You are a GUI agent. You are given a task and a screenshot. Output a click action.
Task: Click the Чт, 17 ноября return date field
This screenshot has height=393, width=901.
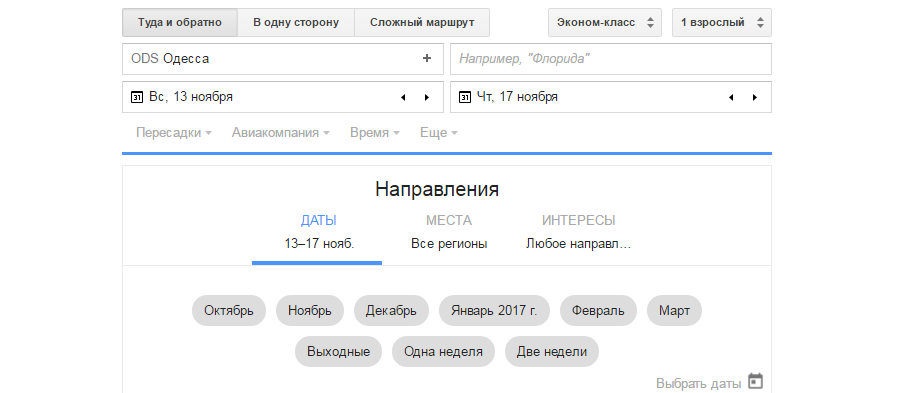coord(611,97)
